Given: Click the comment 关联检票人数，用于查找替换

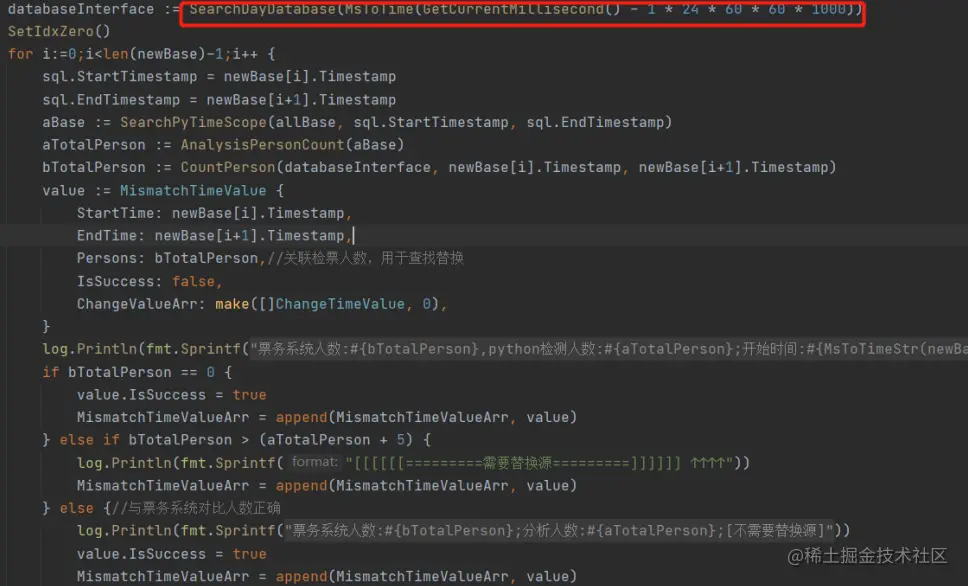Looking at the screenshot, I should pyautogui.click(x=365, y=258).
